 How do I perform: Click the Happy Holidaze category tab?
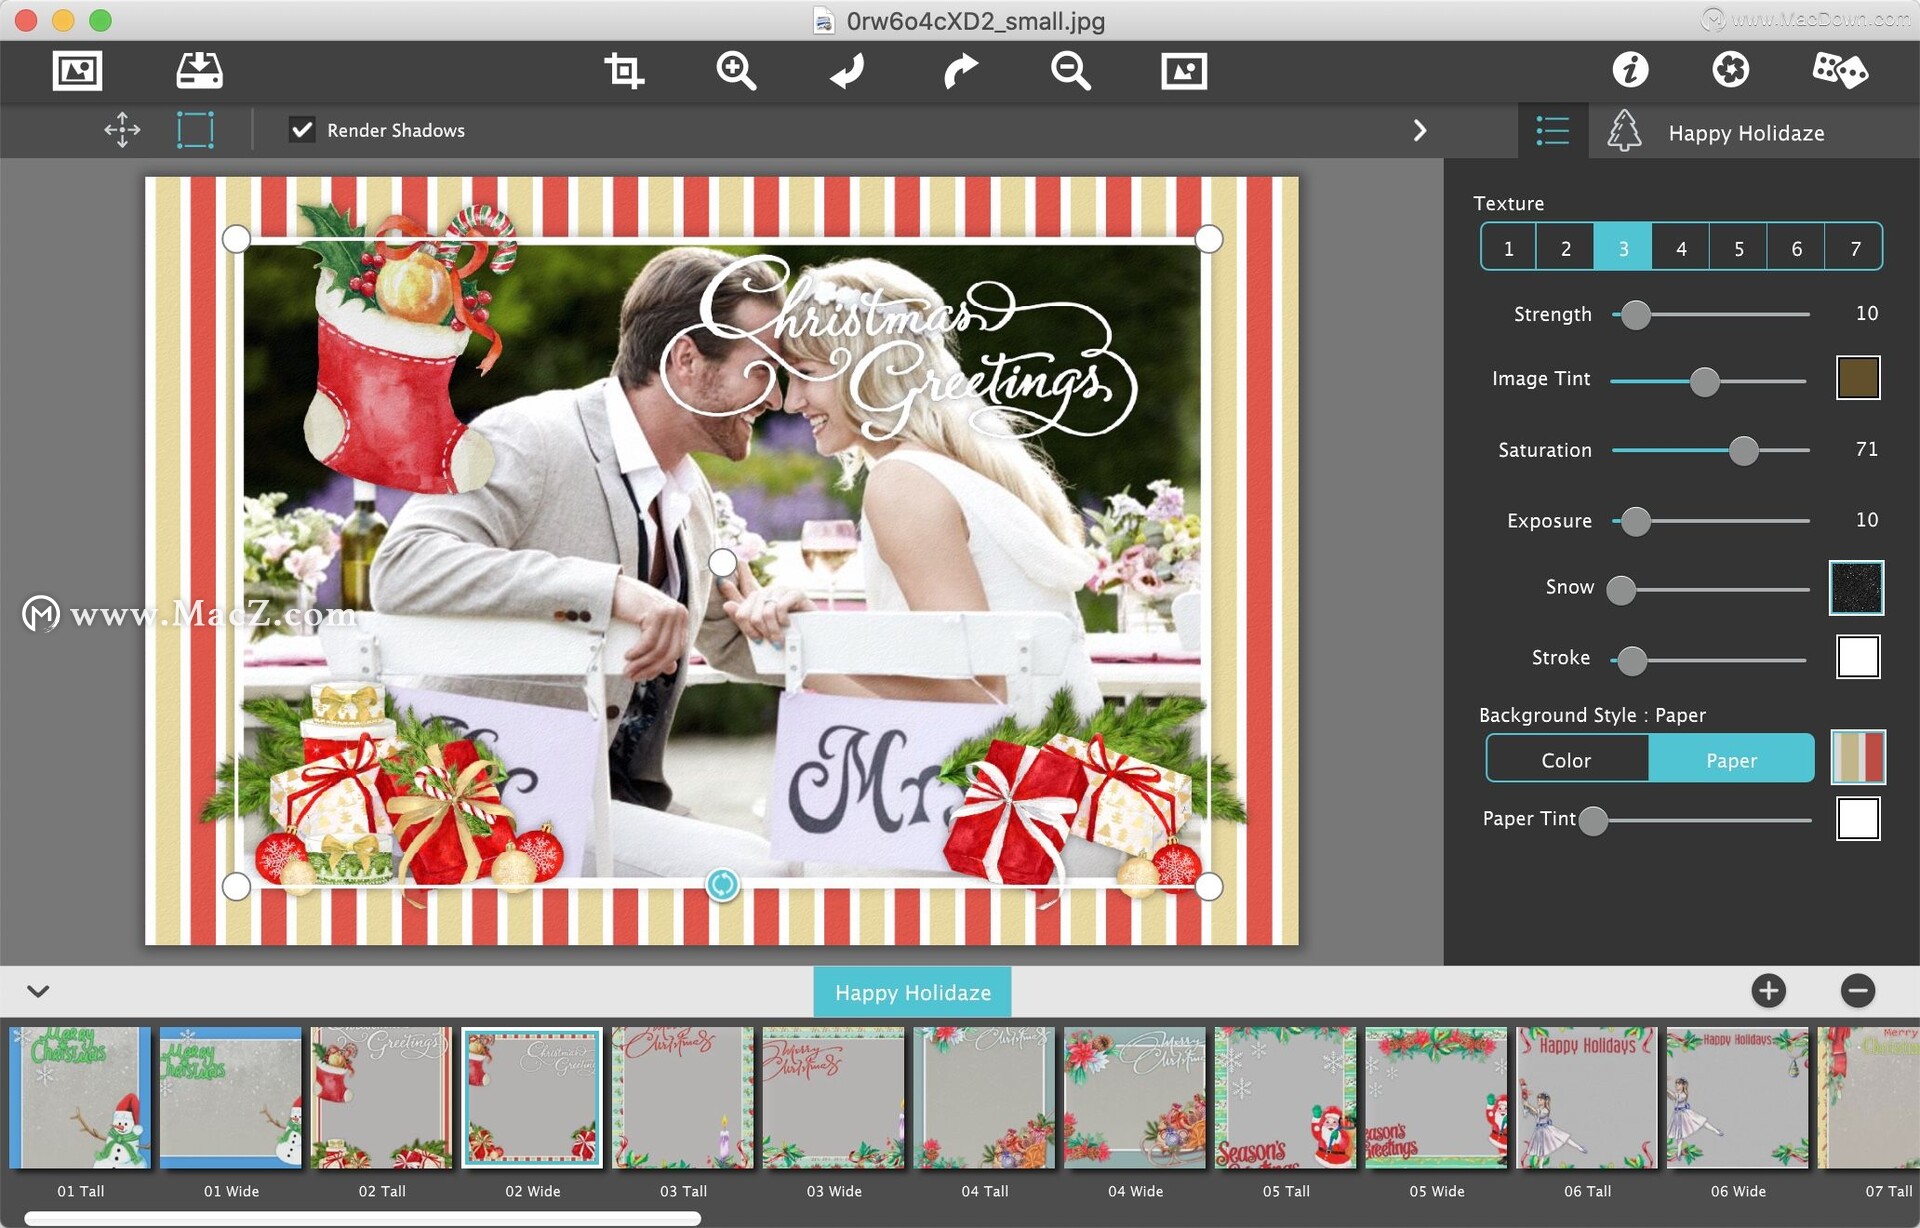[912, 992]
